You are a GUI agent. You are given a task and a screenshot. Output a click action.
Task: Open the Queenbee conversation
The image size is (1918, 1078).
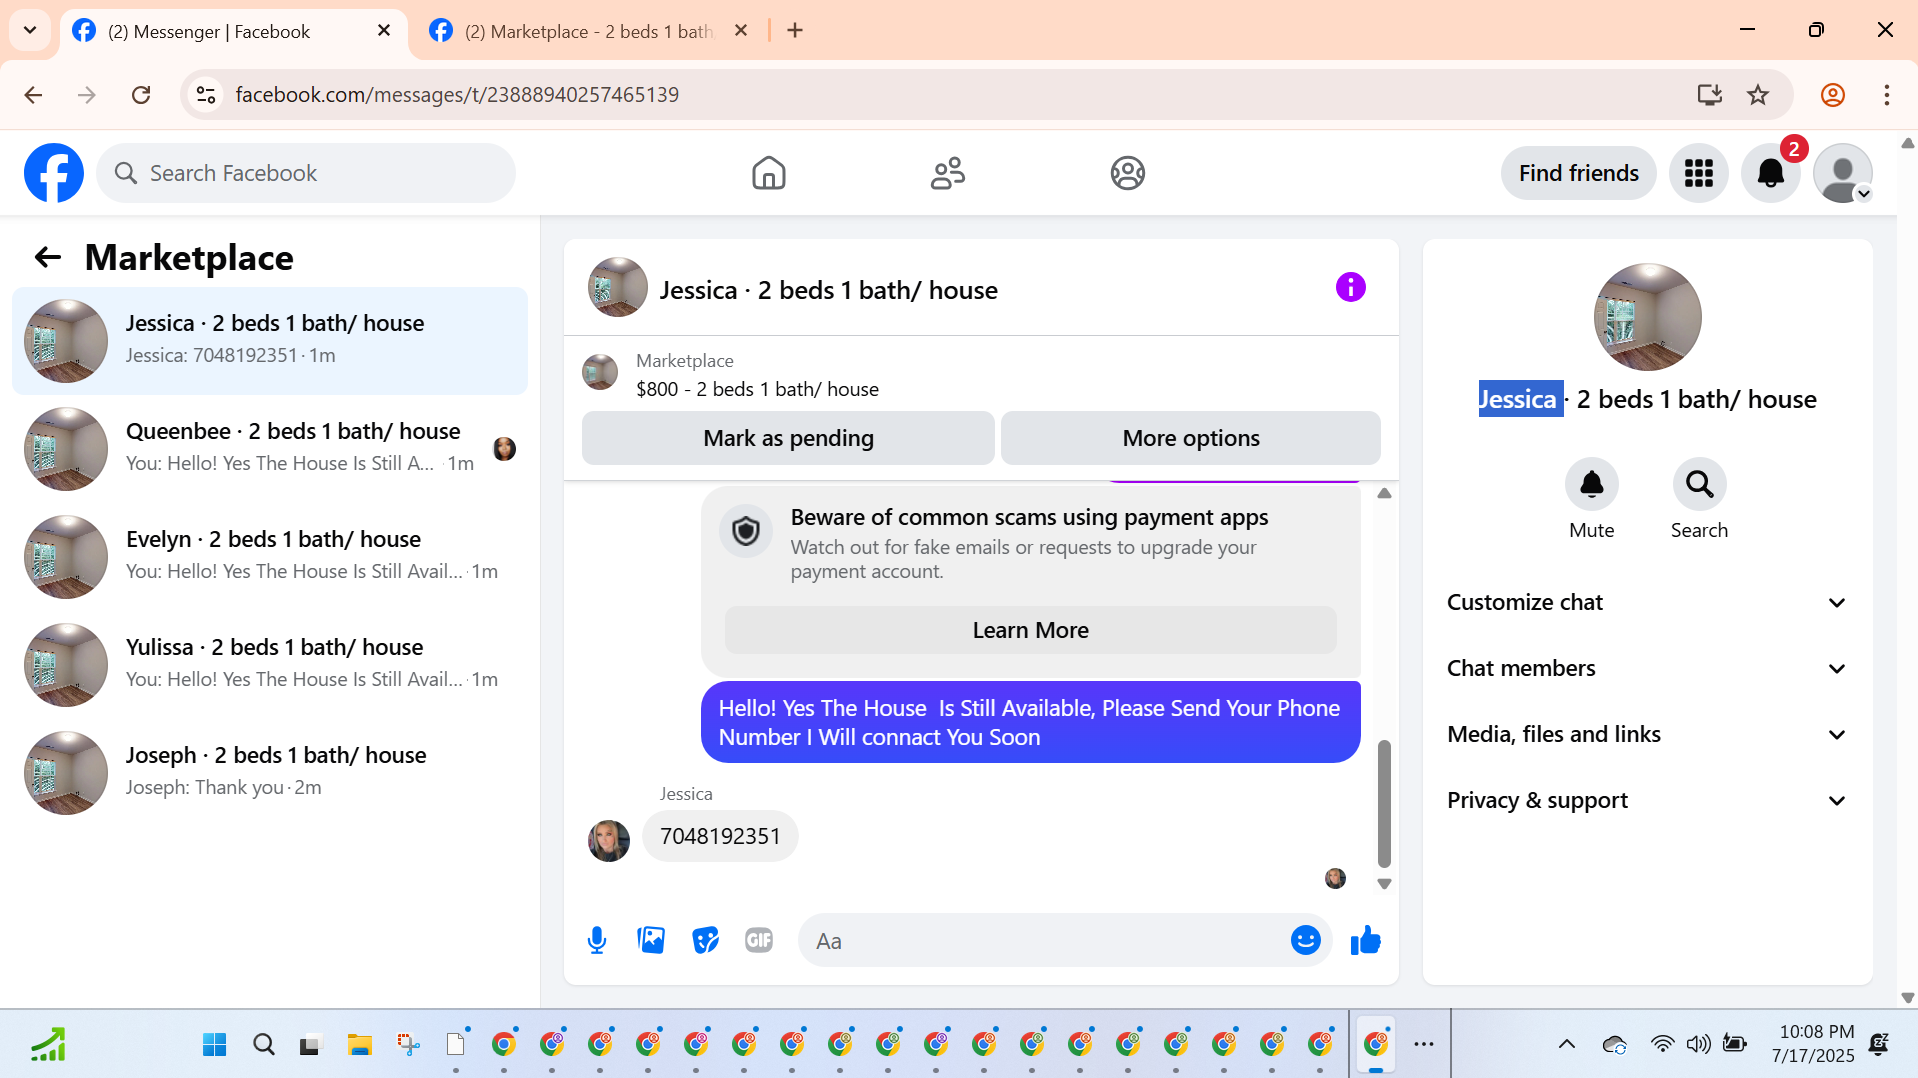click(270, 448)
